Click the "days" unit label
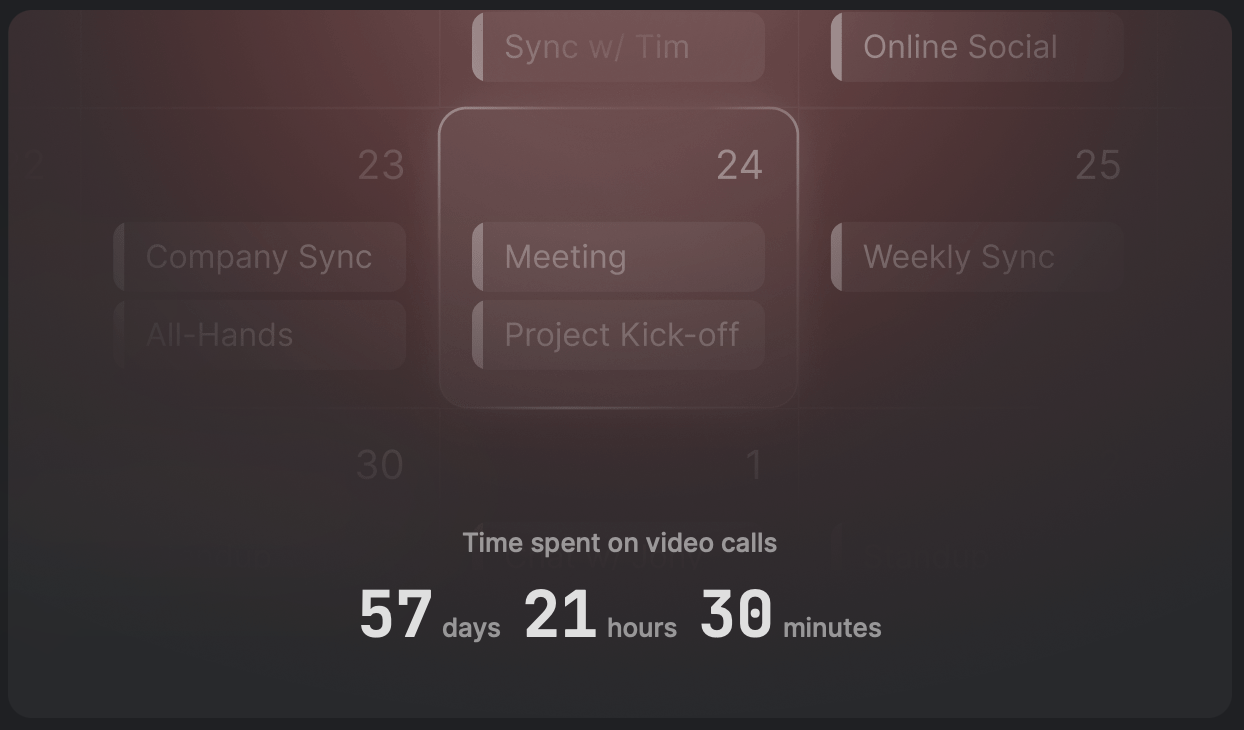This screenshot has width=1244, height=730. point(471,628)
